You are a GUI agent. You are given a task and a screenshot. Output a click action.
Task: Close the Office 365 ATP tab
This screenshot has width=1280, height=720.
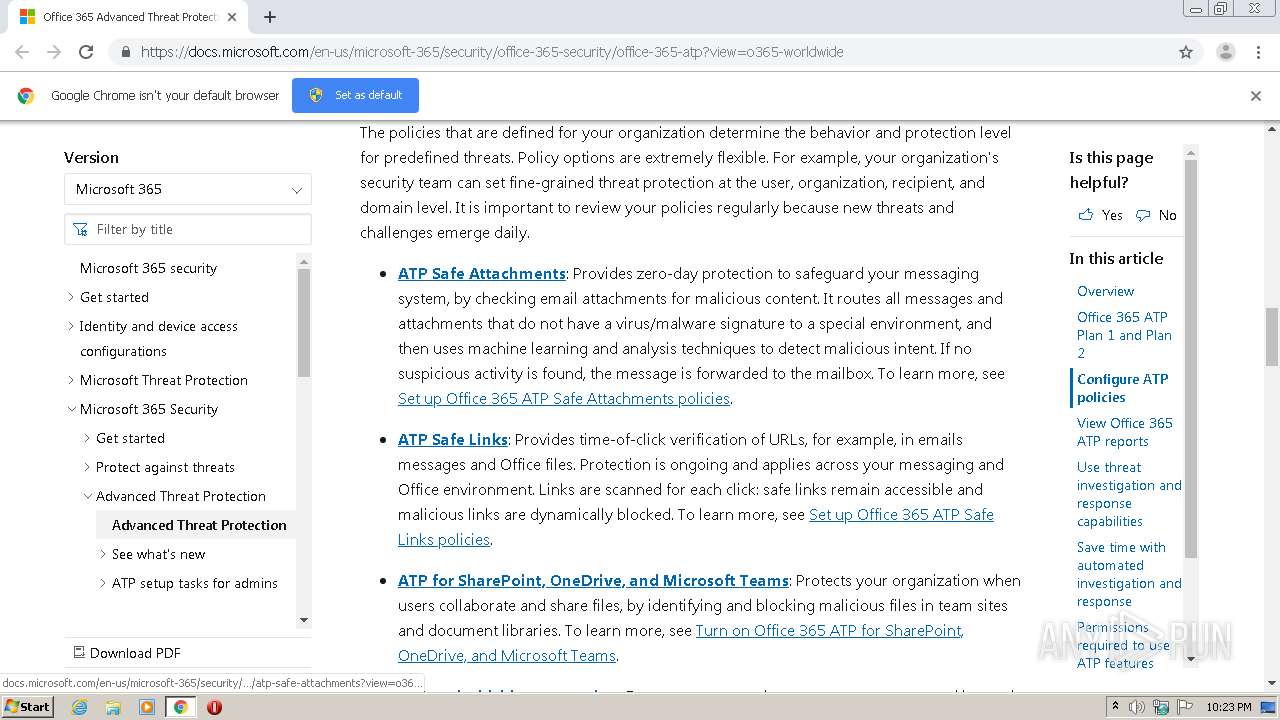click(232, 17)
